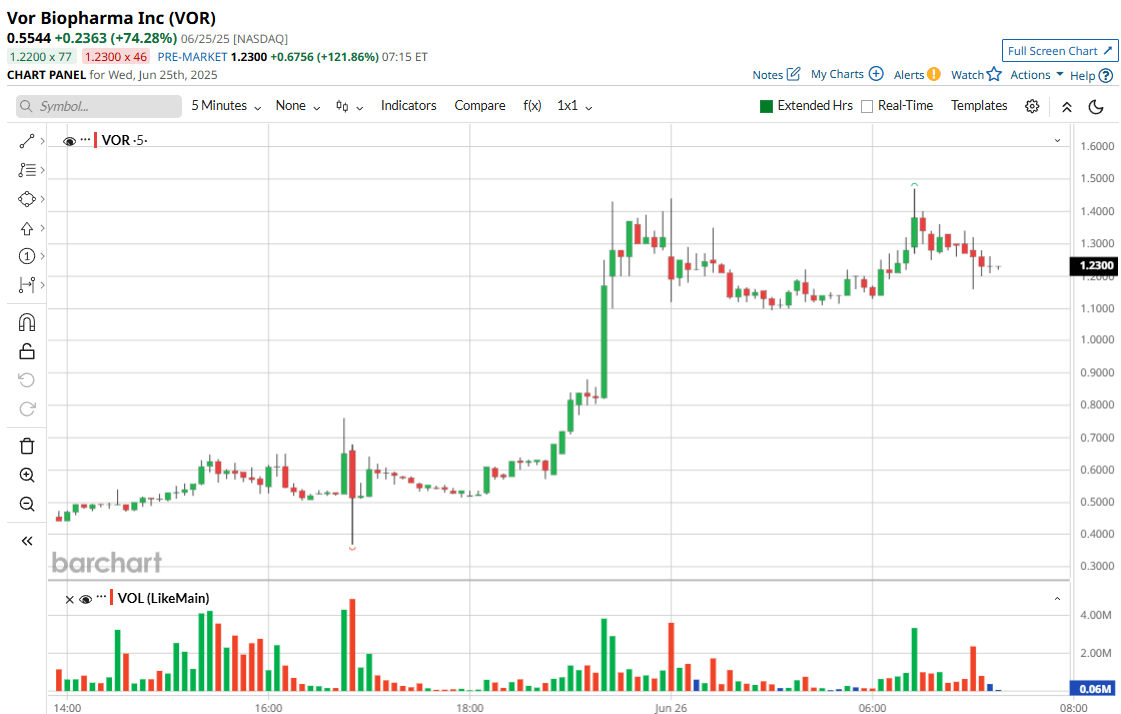
Task: Open chart settings gear
Action: coord(1032,106)
